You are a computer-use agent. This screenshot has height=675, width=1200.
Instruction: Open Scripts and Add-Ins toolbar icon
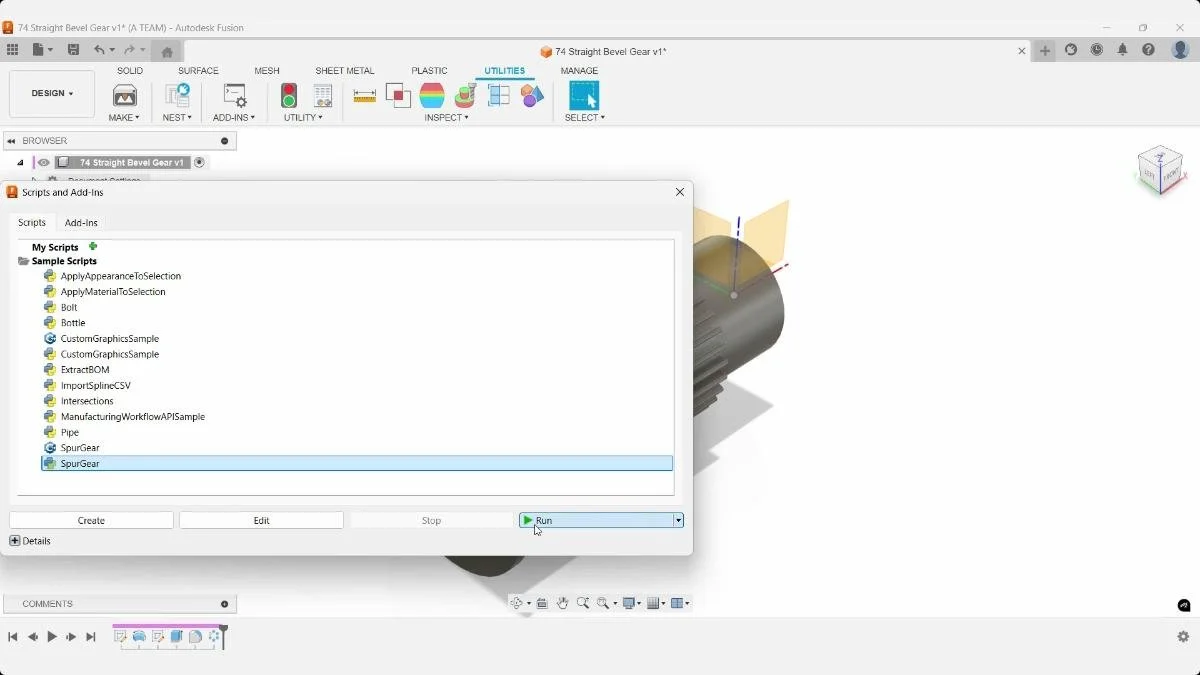coord(234,96)
